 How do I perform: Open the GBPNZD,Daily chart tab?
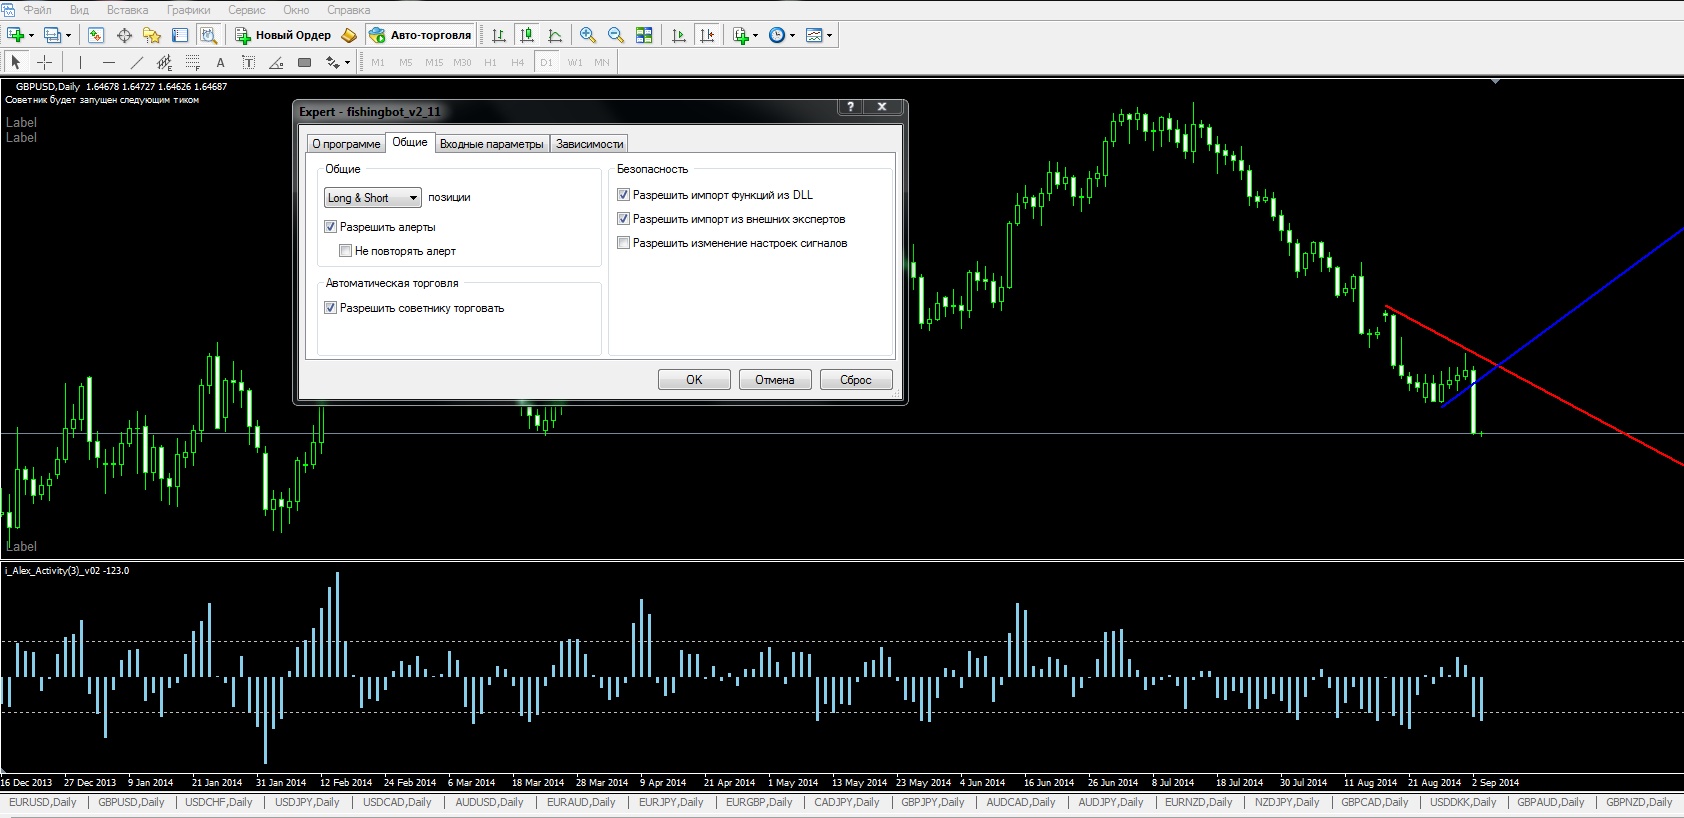(x=1639, y=802)
